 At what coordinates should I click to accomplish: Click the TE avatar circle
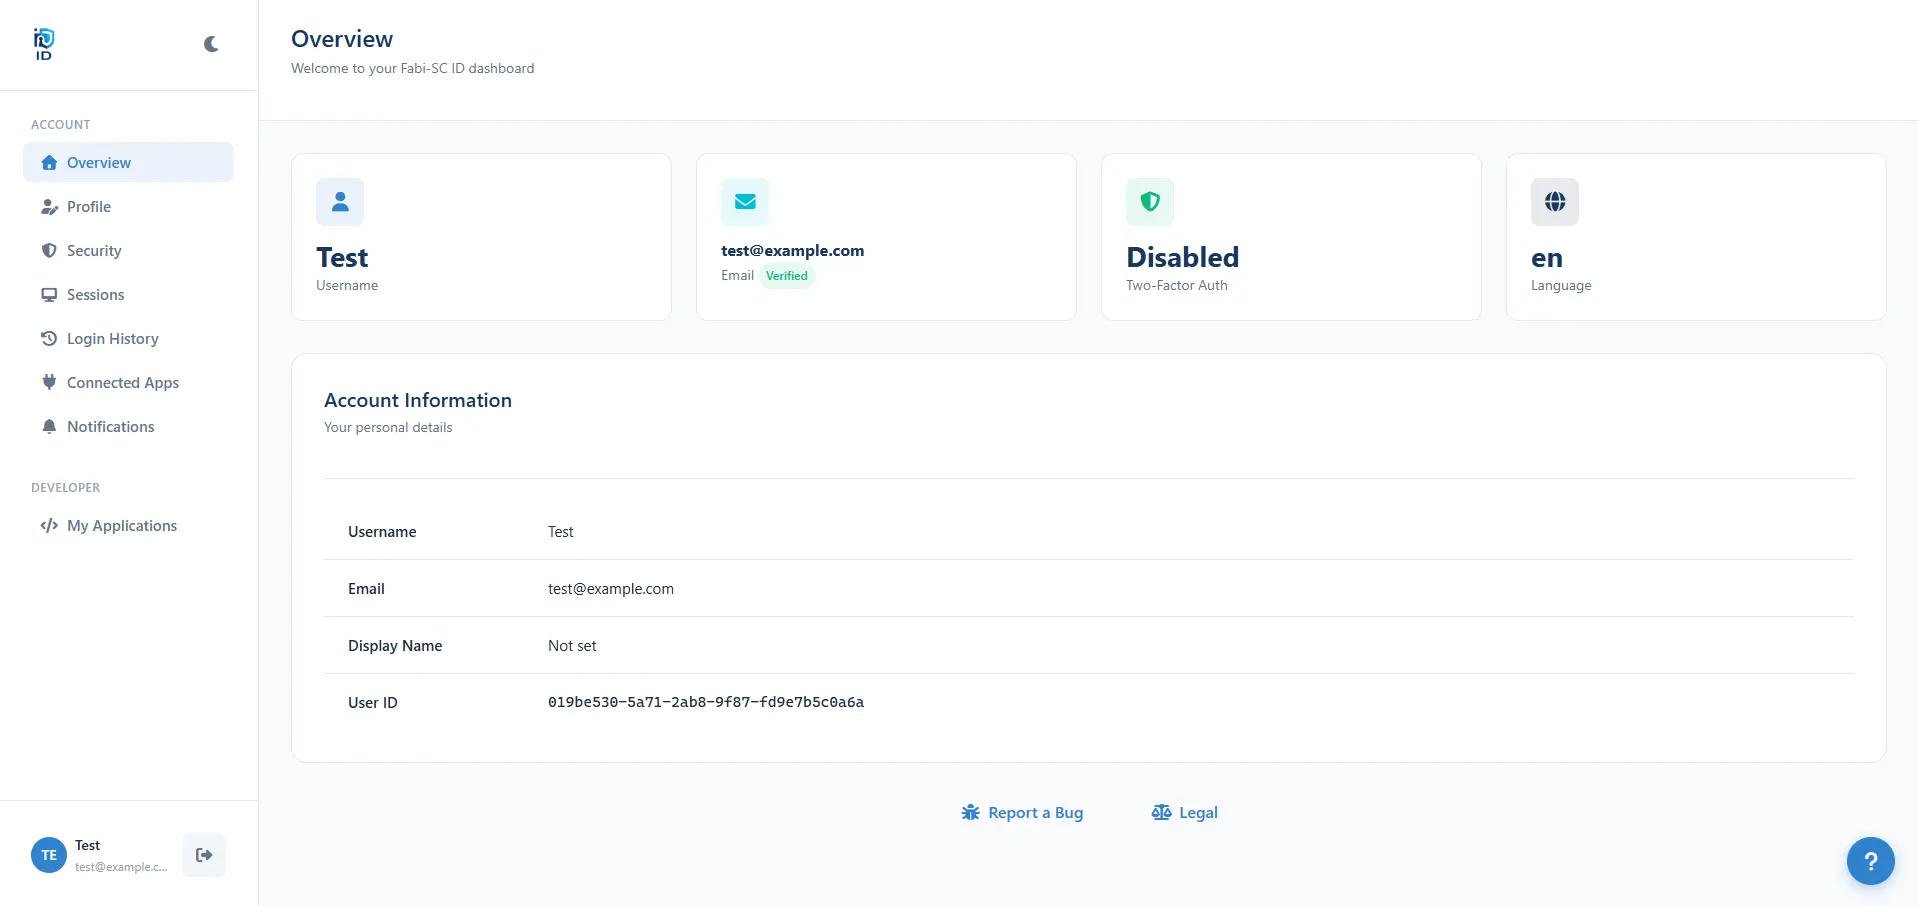(x=49, y=855)
